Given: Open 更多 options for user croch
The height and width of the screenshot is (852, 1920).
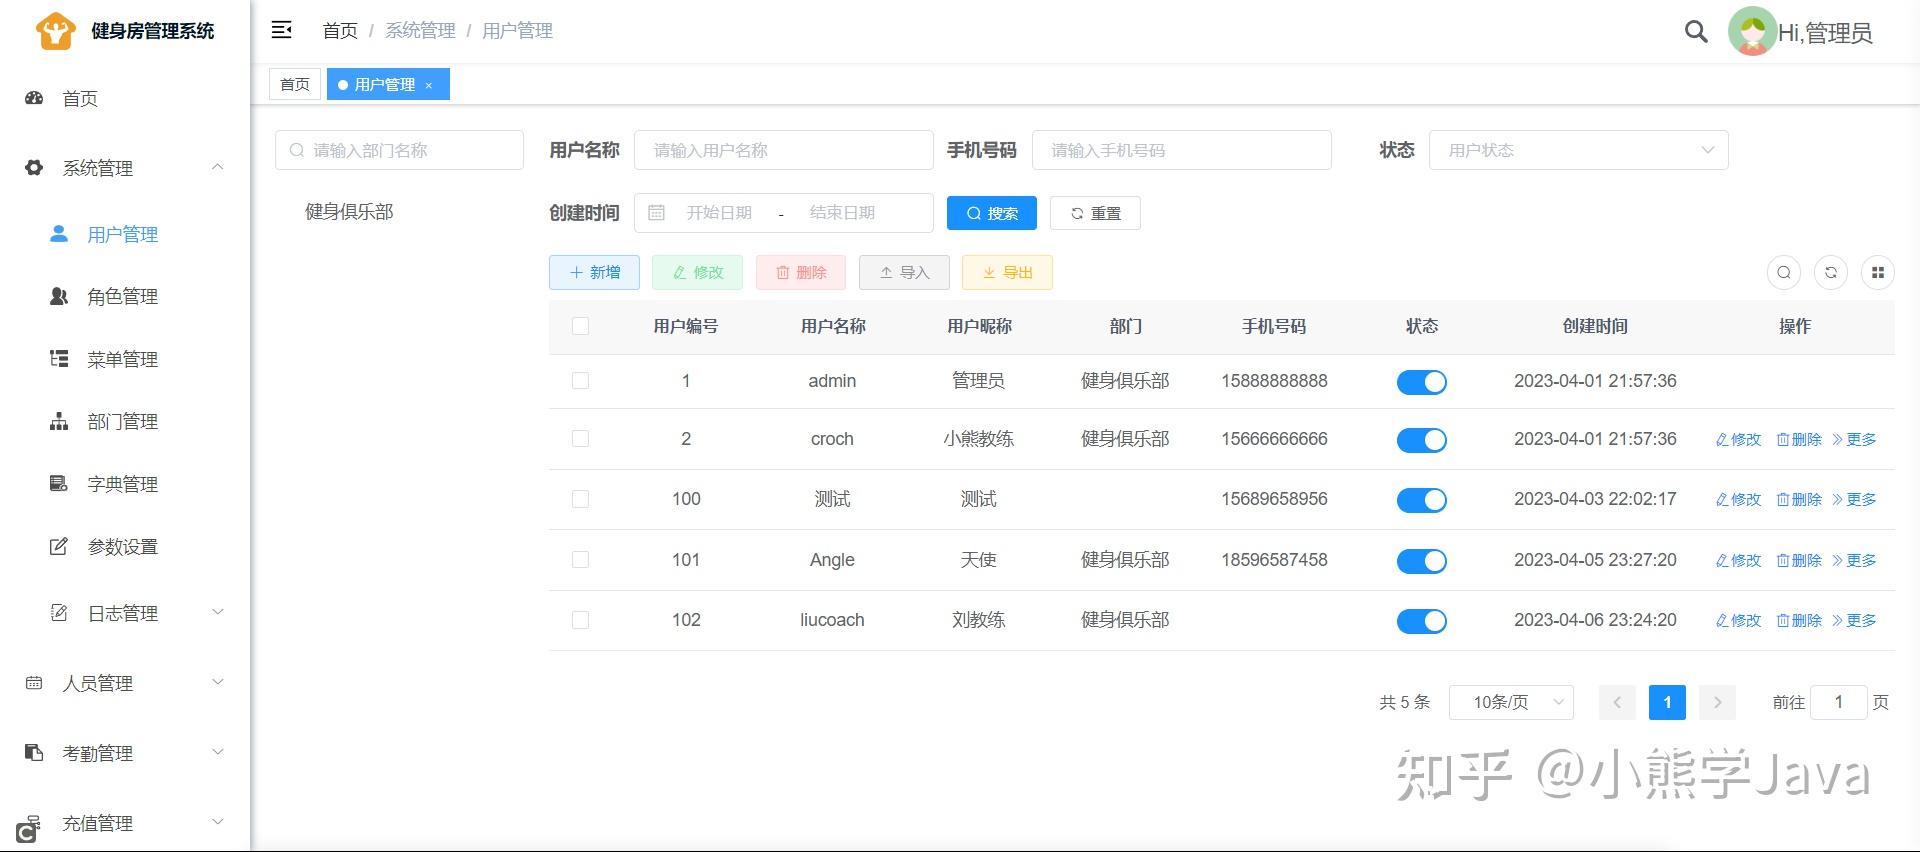Looking at the screenshot, I should pos(1853,439).
